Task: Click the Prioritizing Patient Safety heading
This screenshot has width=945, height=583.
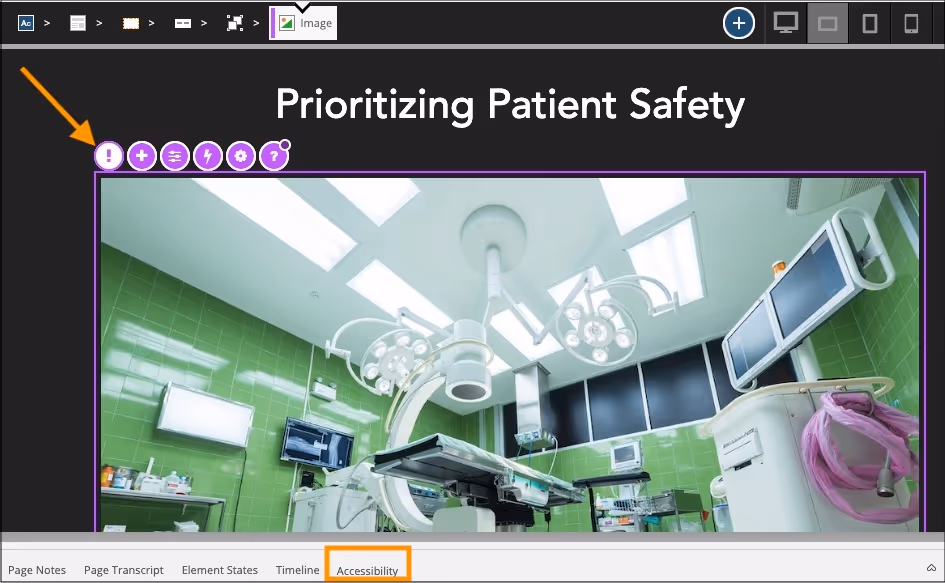Action: (510, 105)
